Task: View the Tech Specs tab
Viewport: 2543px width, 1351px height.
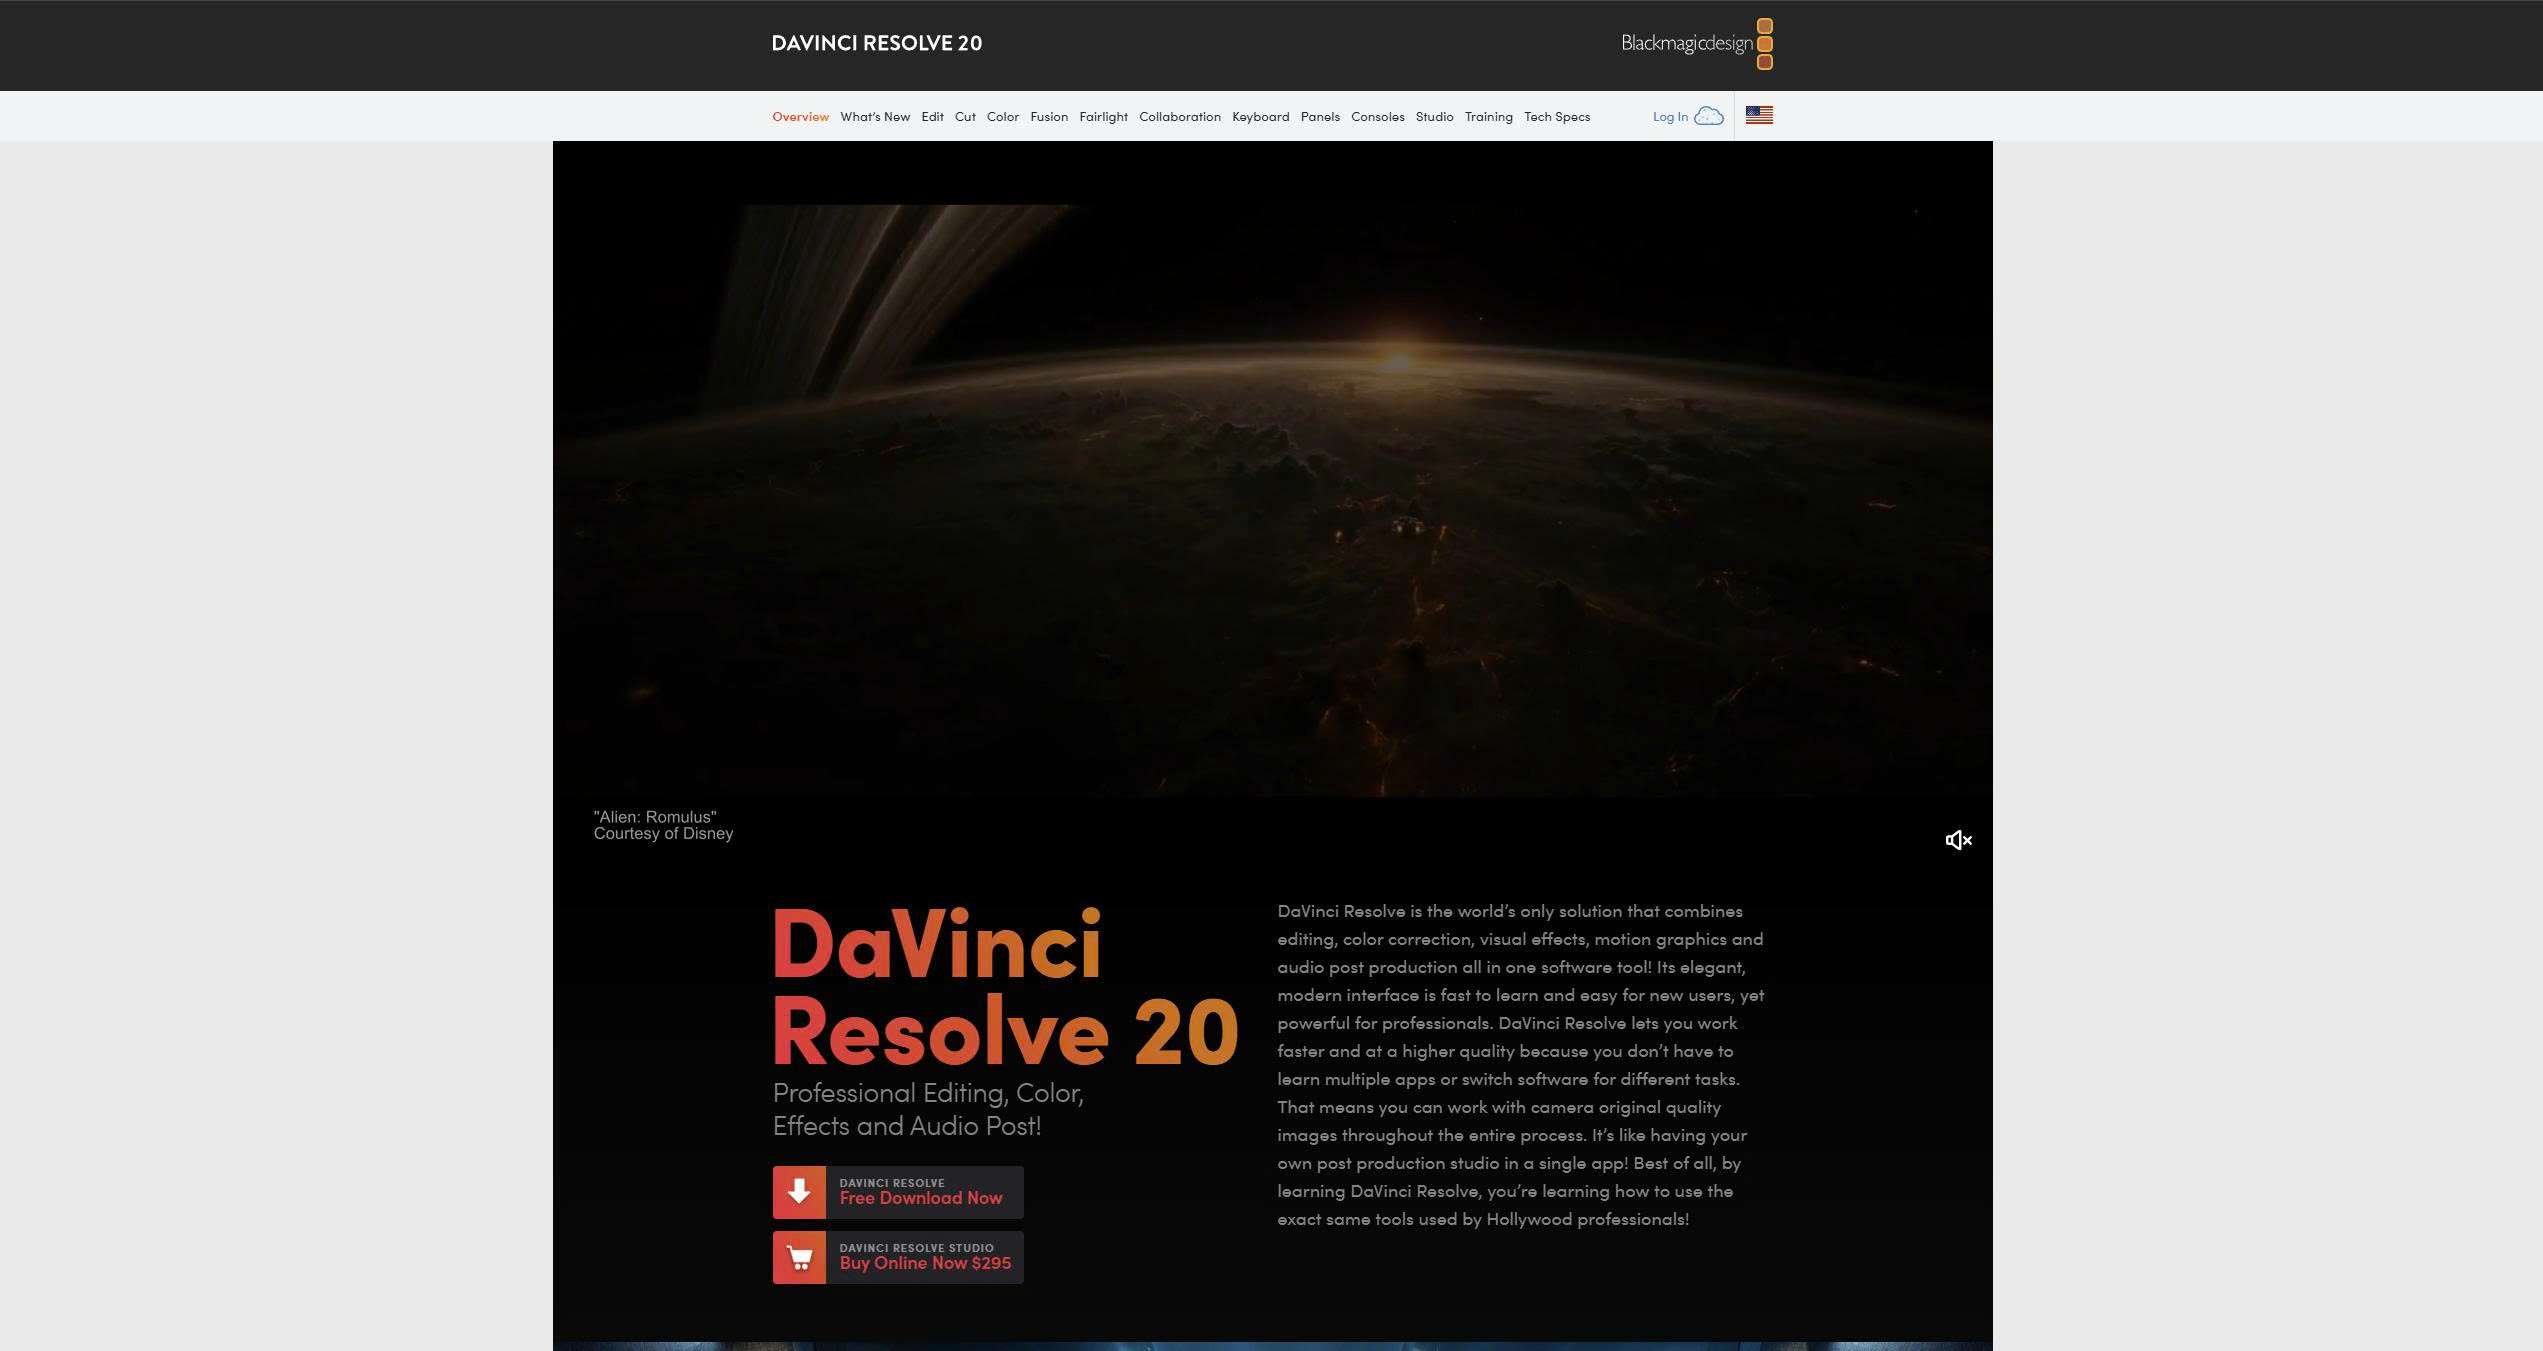Action: tap(1556, 117)
